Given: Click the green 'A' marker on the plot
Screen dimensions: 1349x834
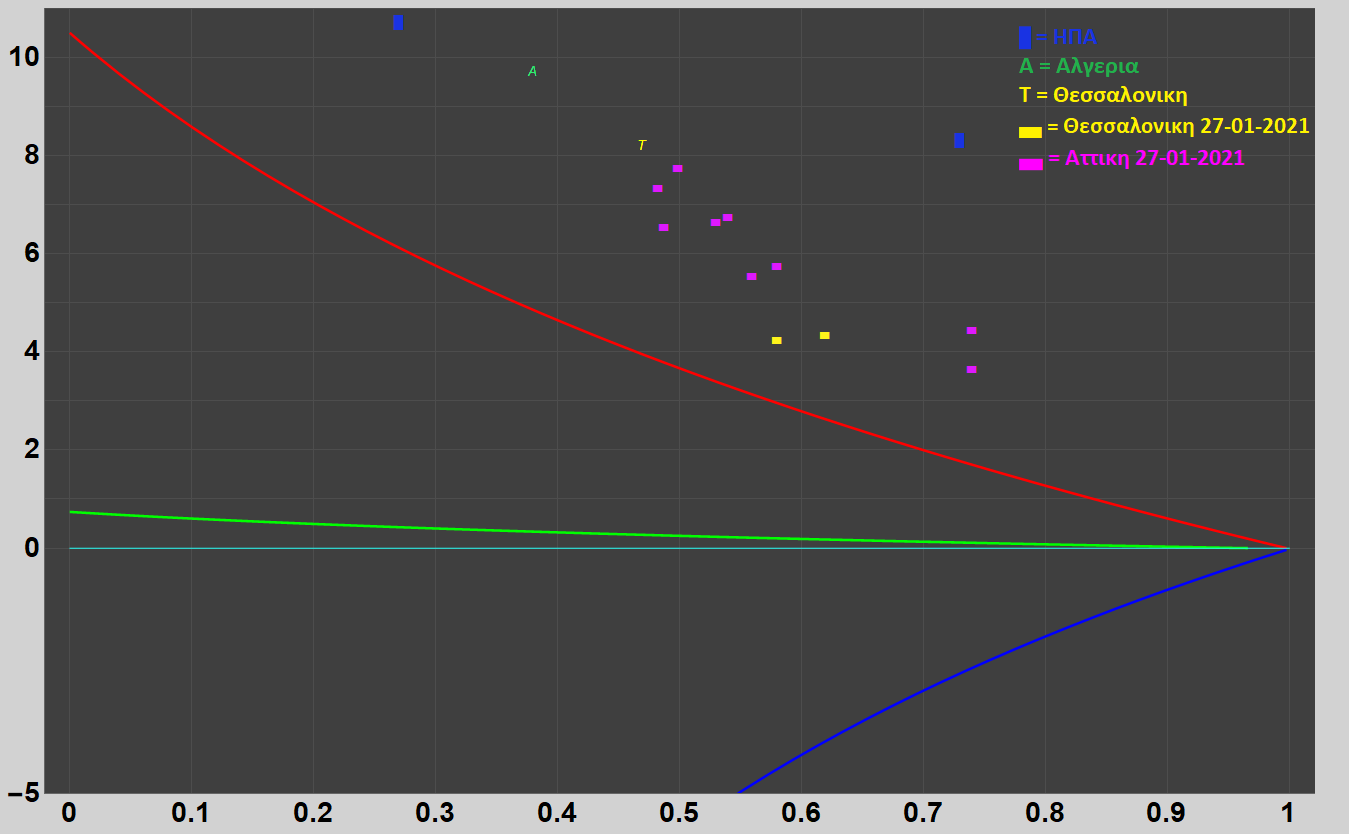Looking at the screenshot, I should coord(532,71).
